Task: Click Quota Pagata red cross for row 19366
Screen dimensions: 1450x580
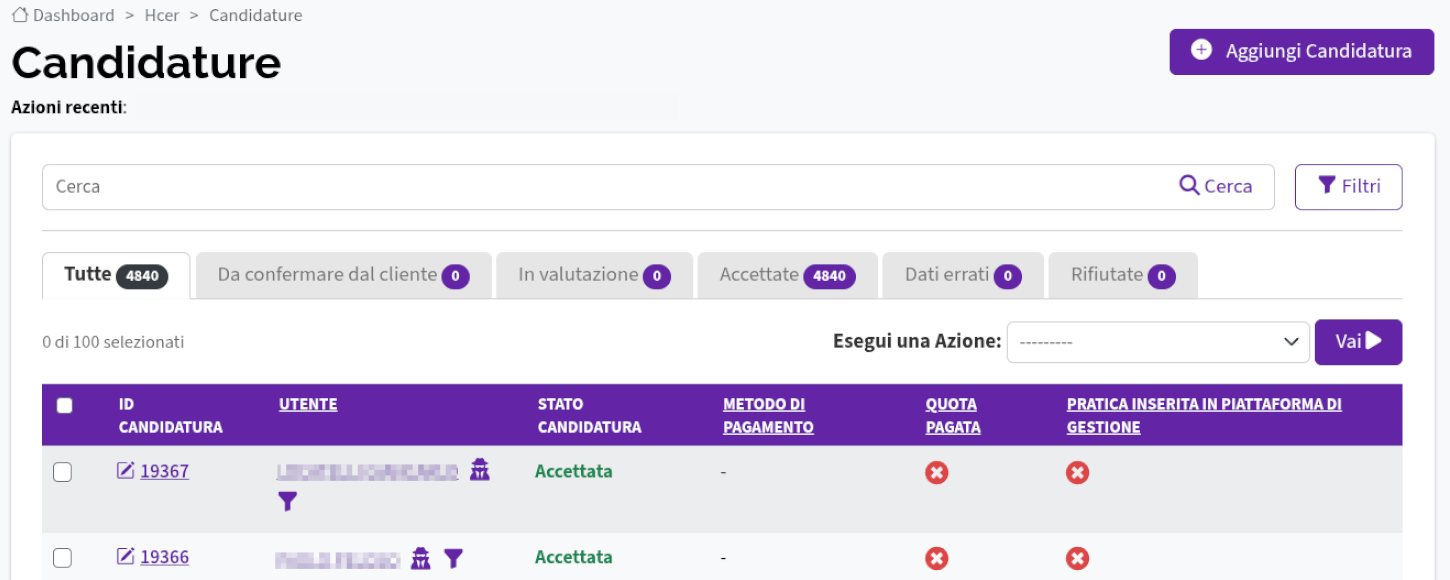Action: [x=937, y=558]
